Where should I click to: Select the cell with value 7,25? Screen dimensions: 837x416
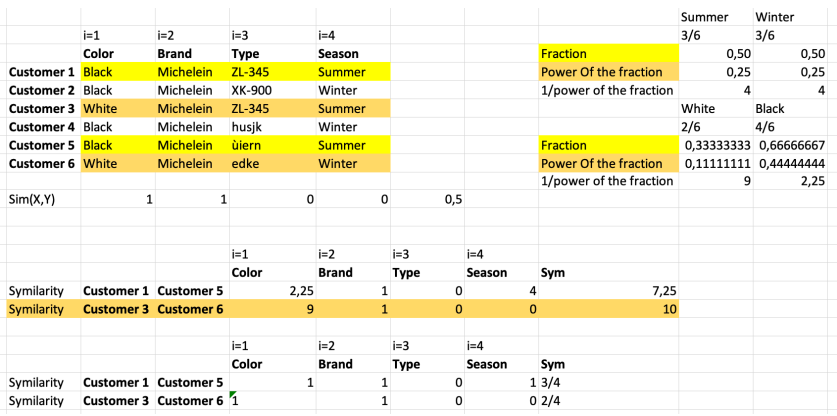point(609,291)
